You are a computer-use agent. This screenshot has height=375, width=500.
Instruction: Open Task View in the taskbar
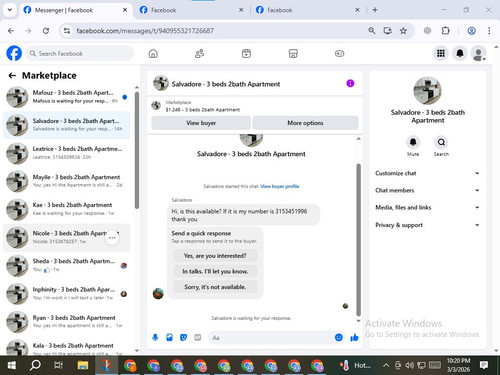[58, 365]
